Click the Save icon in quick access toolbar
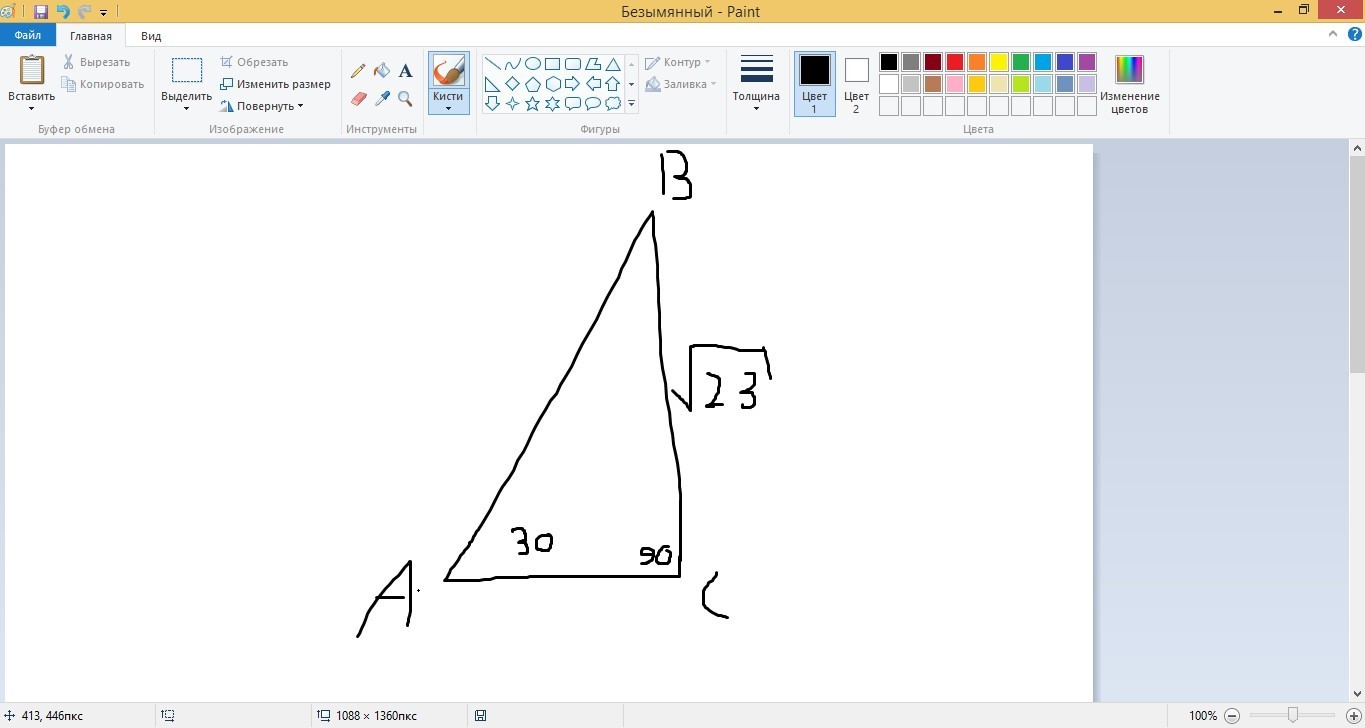Screen dimensions: 1365x728 (x=41, y=12)
